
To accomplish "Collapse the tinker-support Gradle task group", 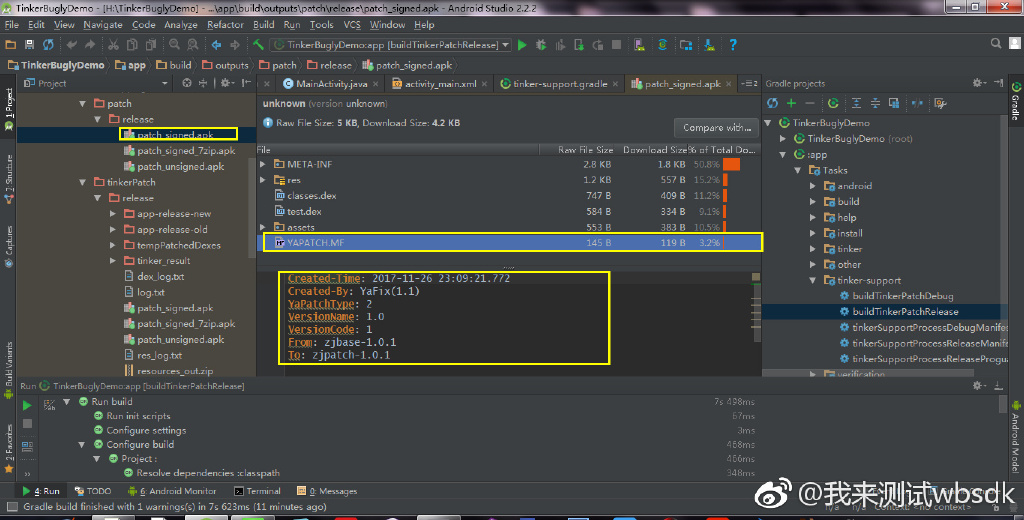I will (813, 280).
